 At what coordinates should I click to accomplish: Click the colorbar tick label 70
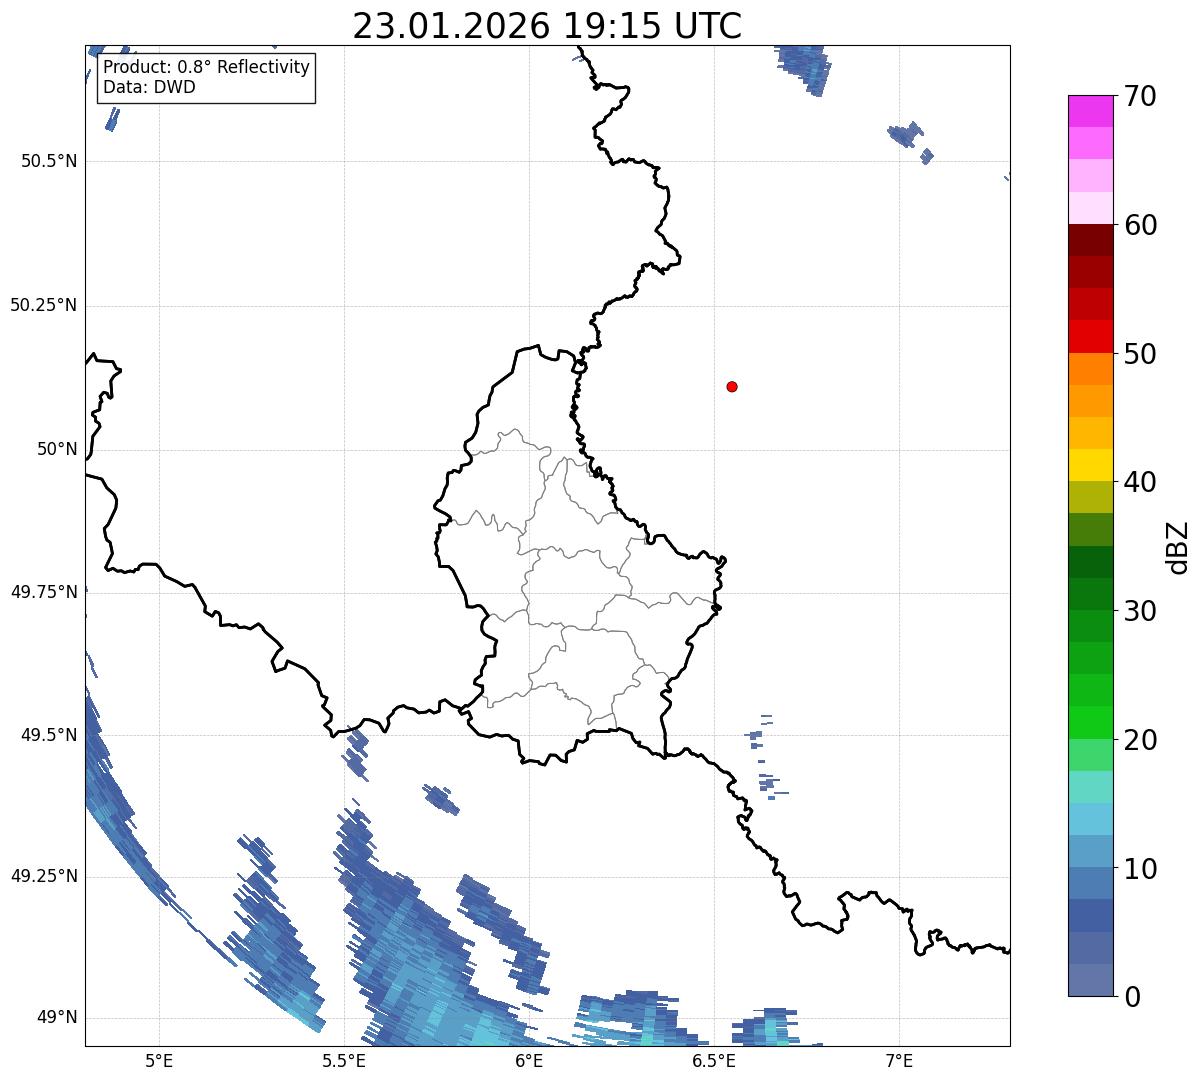(1140, 97)
